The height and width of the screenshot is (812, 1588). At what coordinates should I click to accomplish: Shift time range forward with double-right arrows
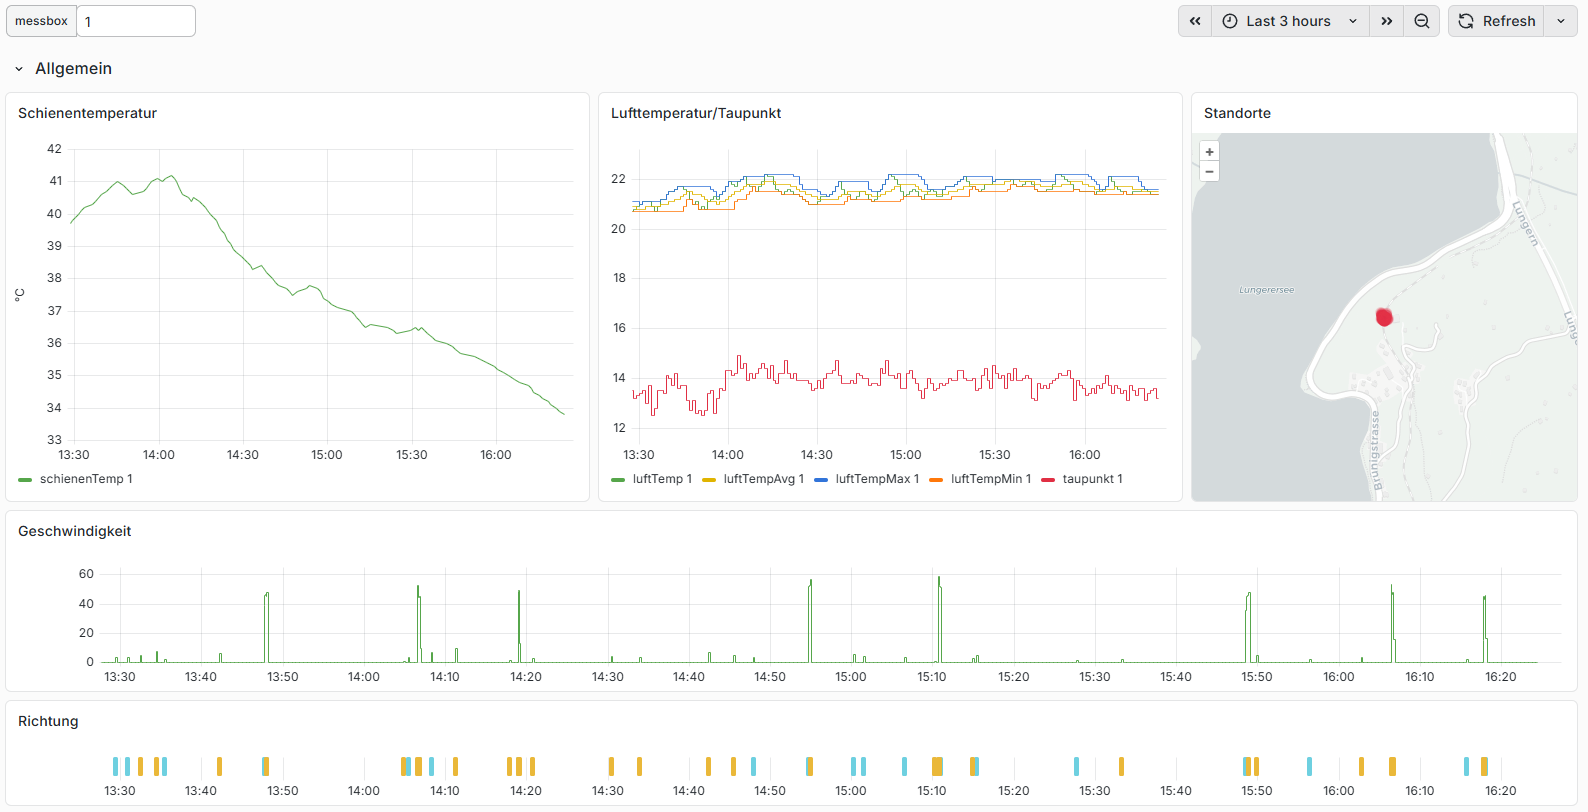point(1387,21)
